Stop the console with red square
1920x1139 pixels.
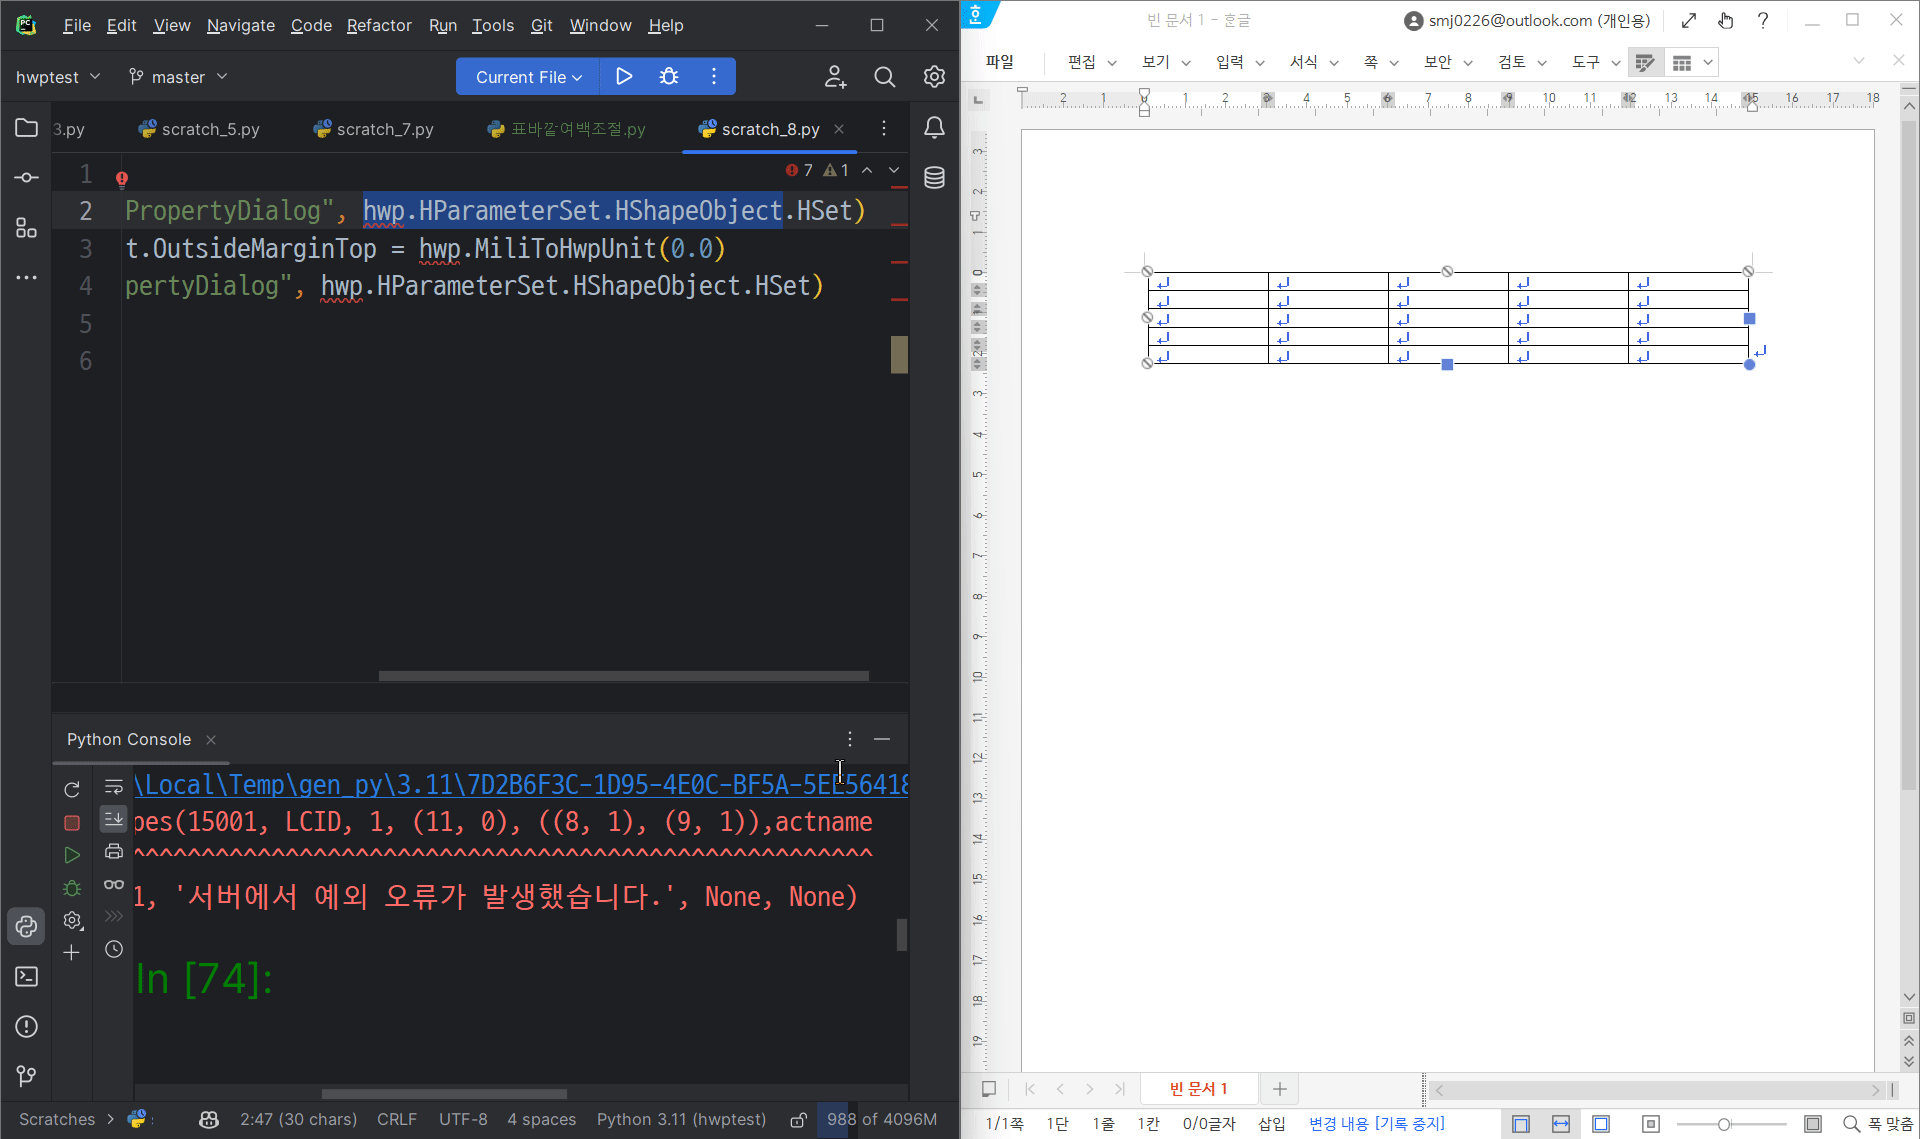click(x=72, y=823)
